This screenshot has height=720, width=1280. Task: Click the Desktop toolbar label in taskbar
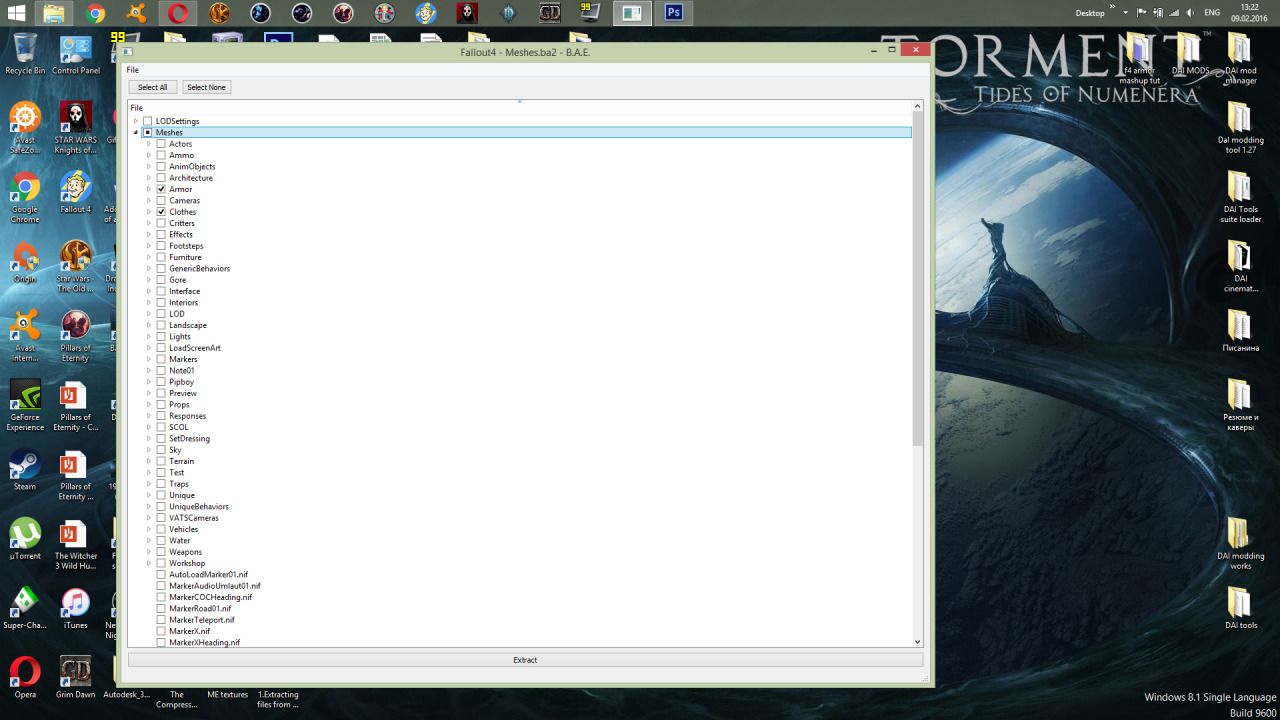tap(1090, 13)
